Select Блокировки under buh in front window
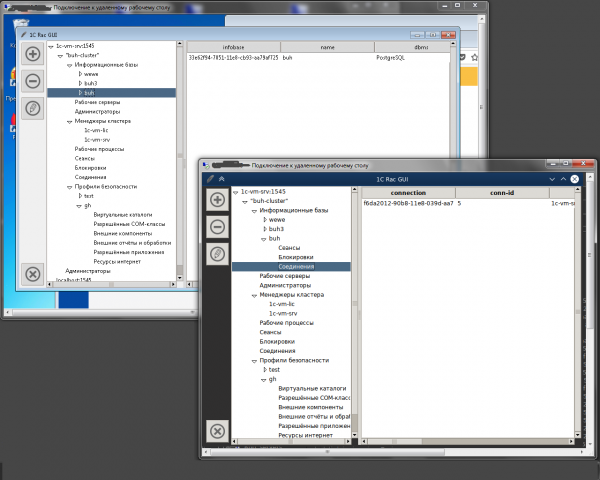This screenshot has width=600, height=480. click(x=296, y=257)
